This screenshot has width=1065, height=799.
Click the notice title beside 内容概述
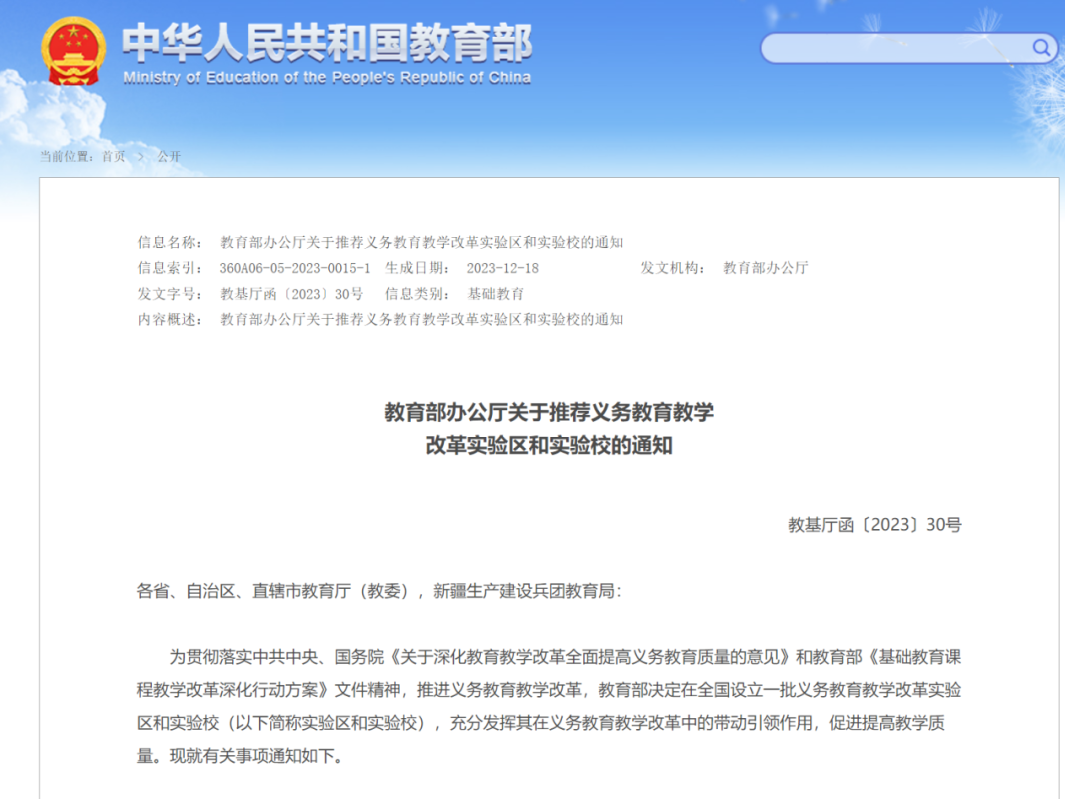click(421, 319)
